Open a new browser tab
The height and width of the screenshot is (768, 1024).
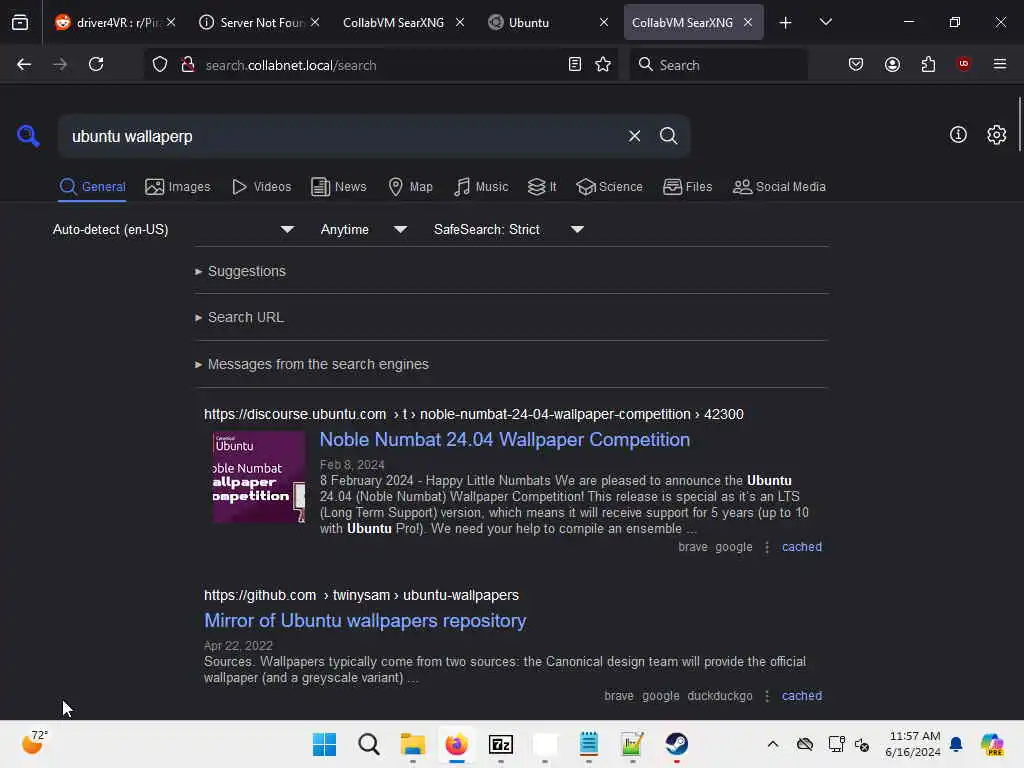[785, 22]
